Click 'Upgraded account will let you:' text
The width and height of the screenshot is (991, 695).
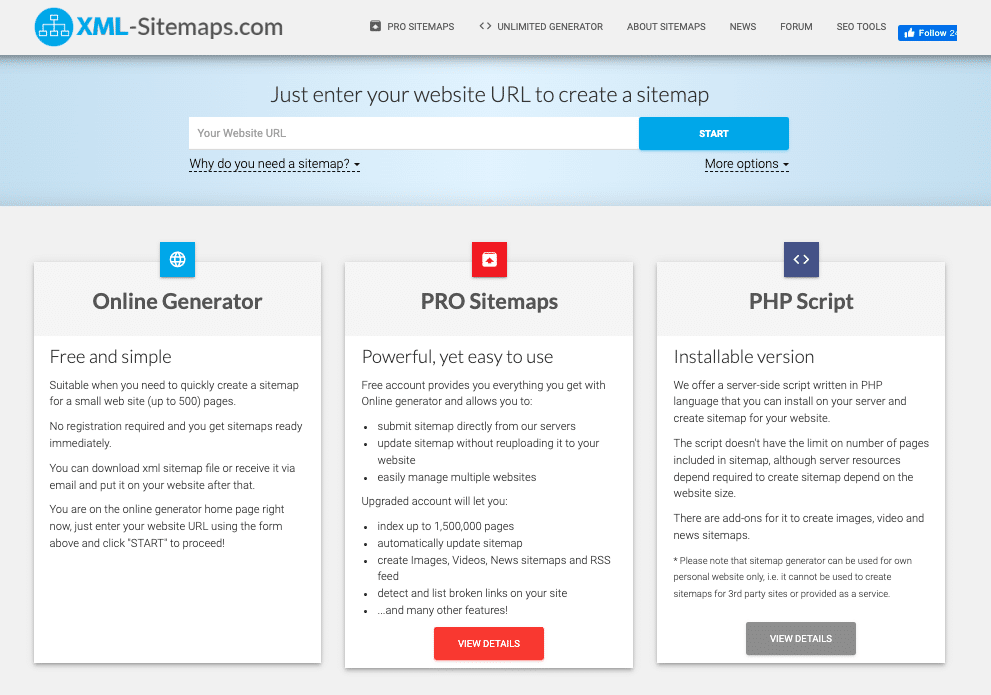point(434,501)
